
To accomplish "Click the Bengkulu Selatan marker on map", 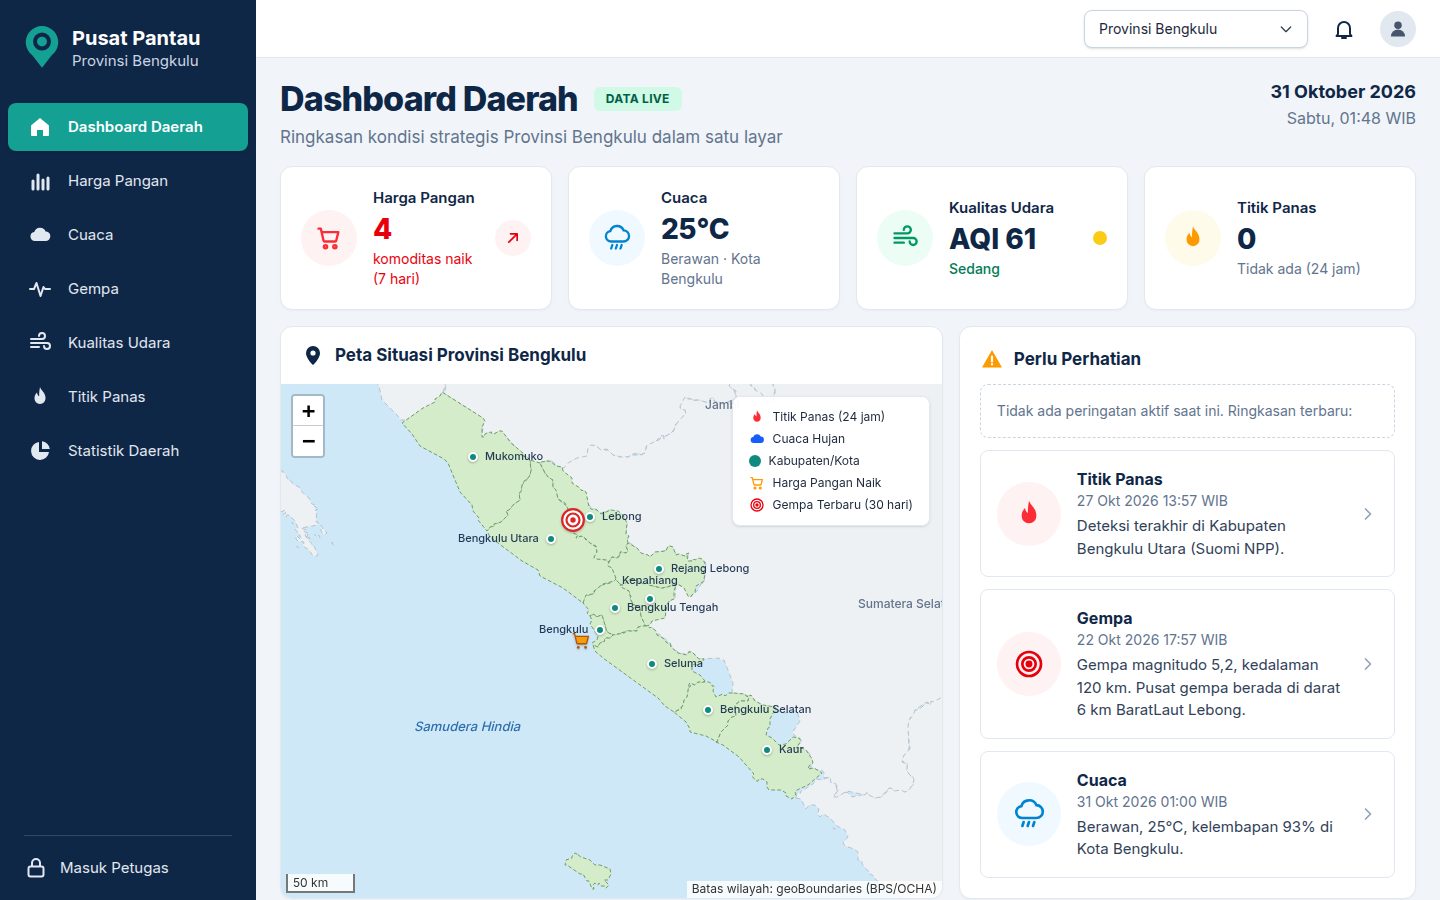I will pos(708,710).
